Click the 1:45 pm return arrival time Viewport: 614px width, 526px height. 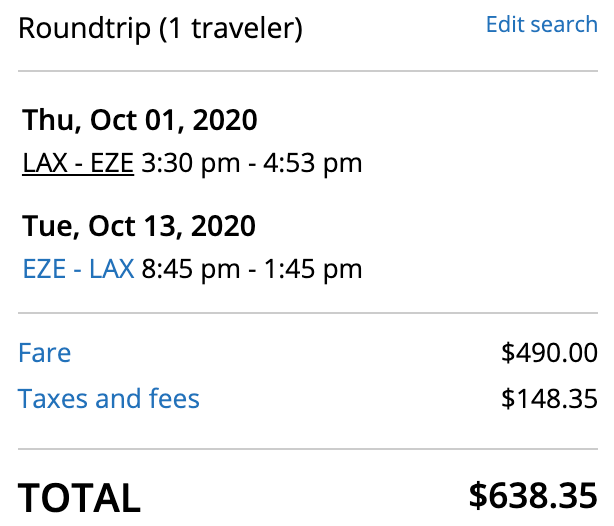coord(313,269)
